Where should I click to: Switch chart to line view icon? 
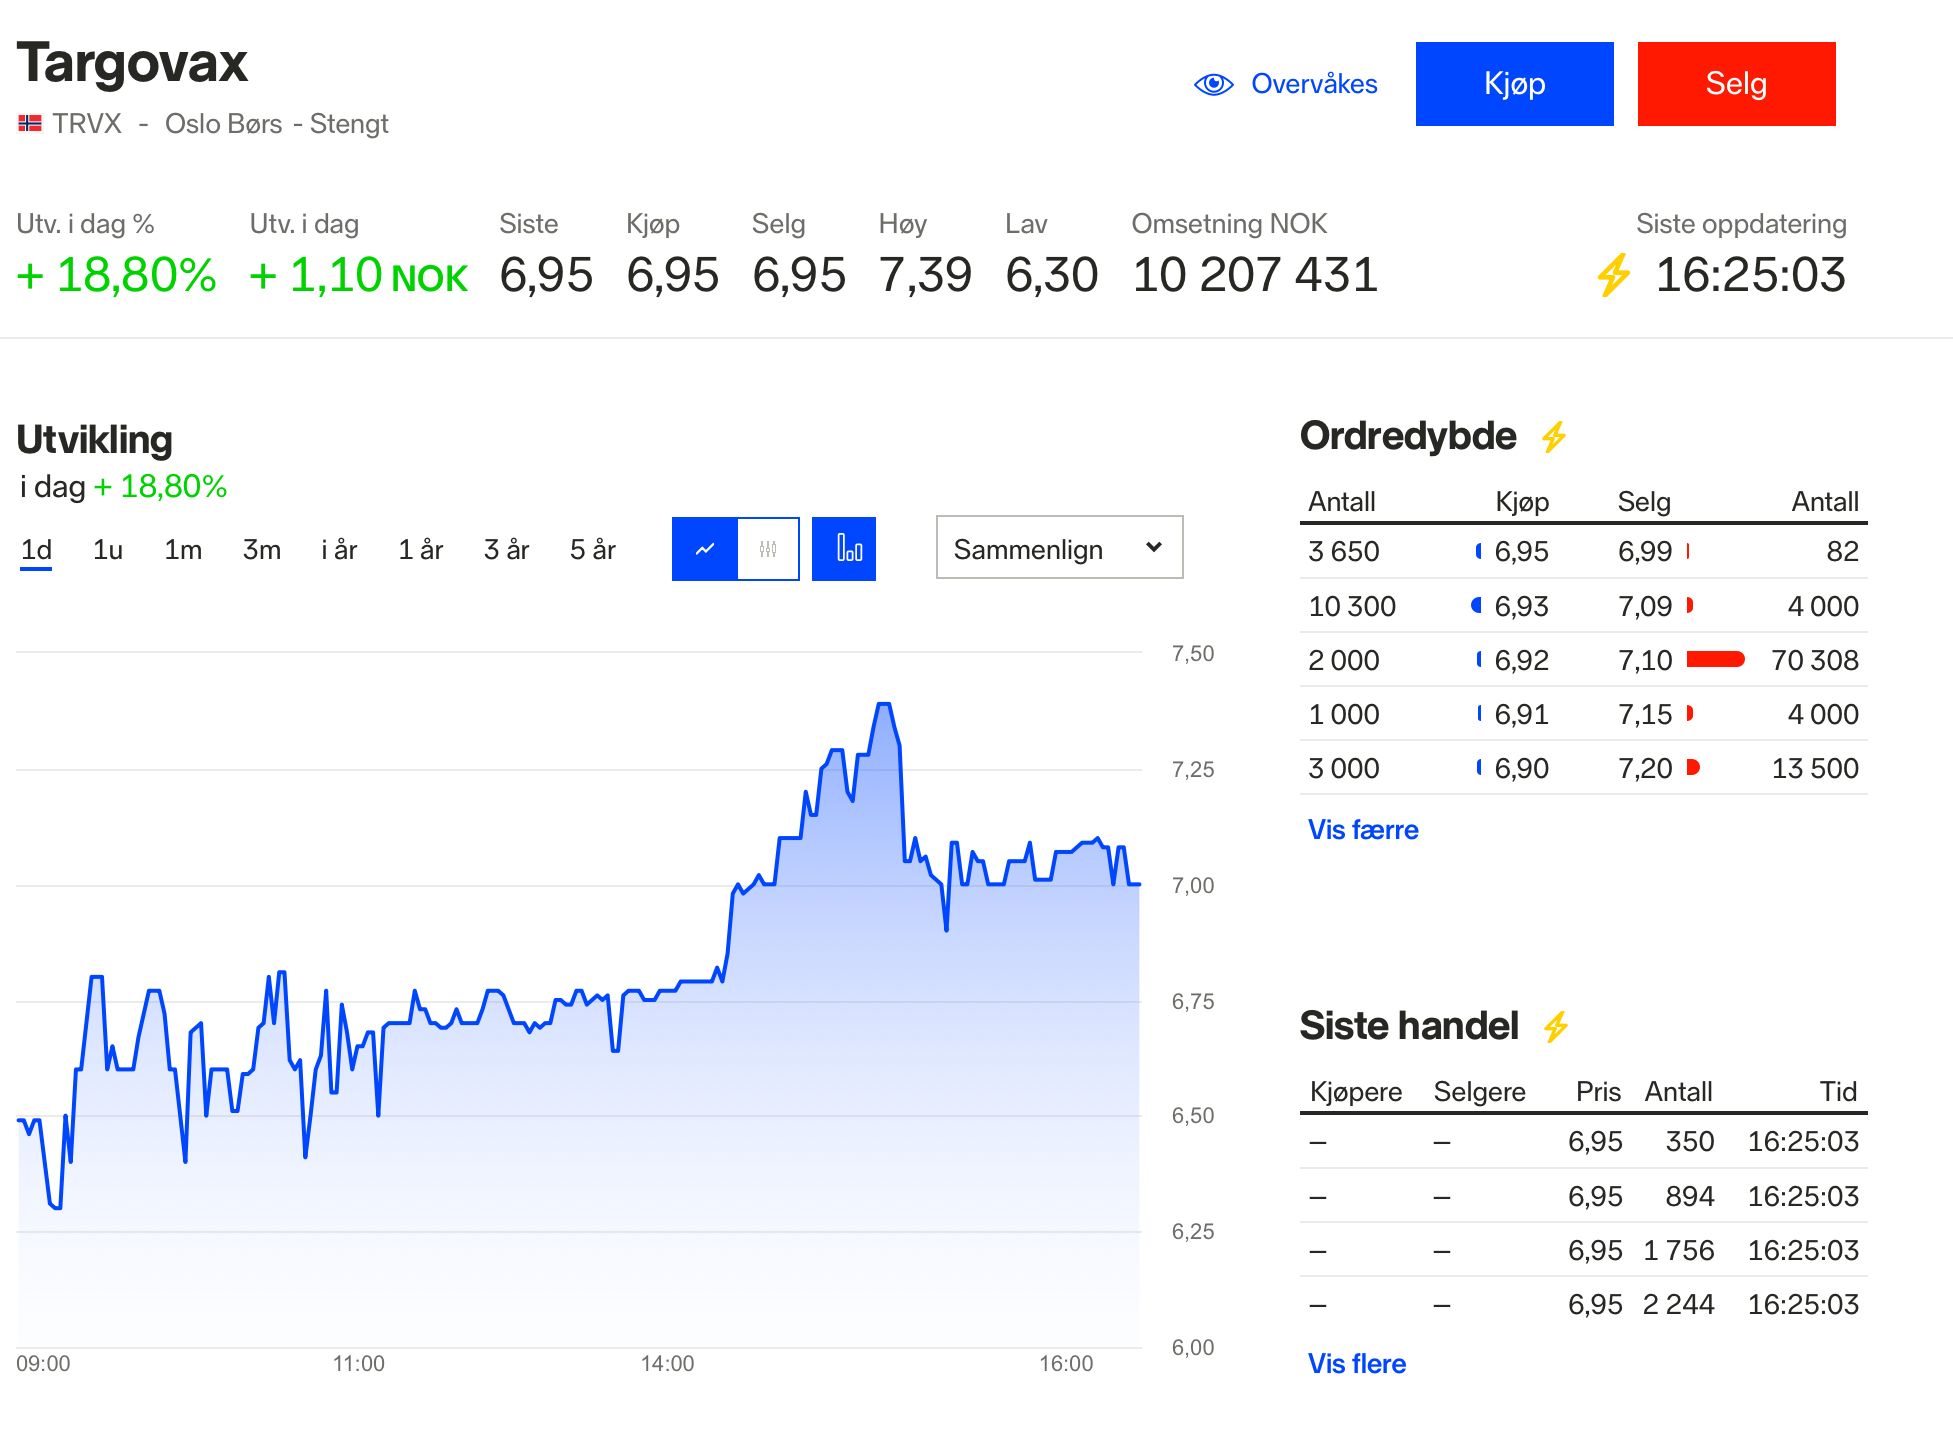[x=705, y=549]
